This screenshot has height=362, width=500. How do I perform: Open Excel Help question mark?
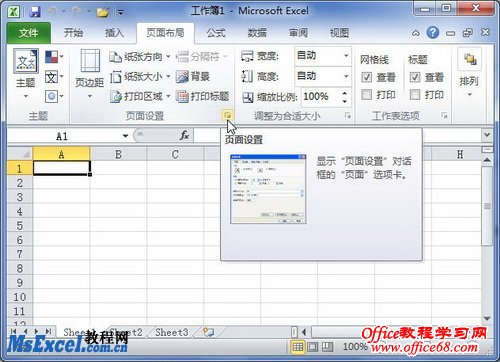(433, 33)
